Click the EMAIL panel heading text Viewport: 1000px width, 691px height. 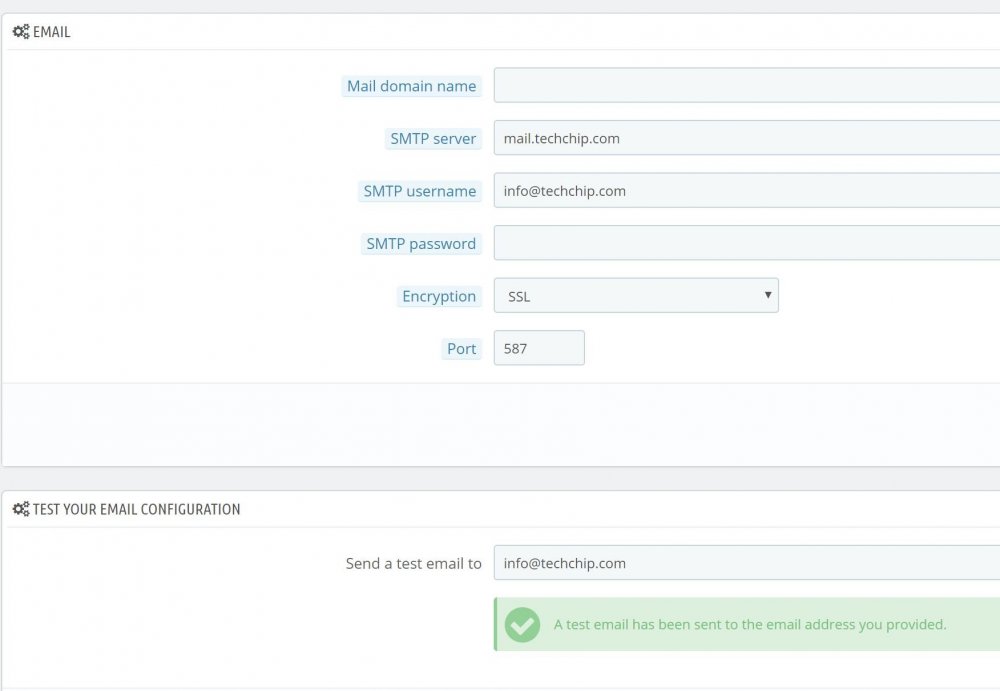point(52,32)
